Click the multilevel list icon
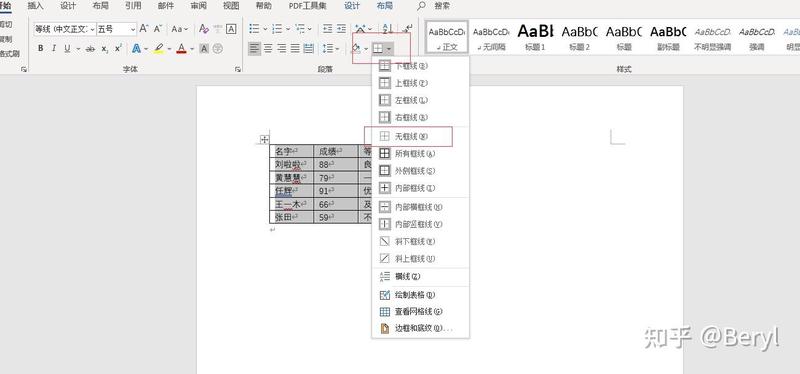The height and width of the screenshot is (374, 800). 299,29
